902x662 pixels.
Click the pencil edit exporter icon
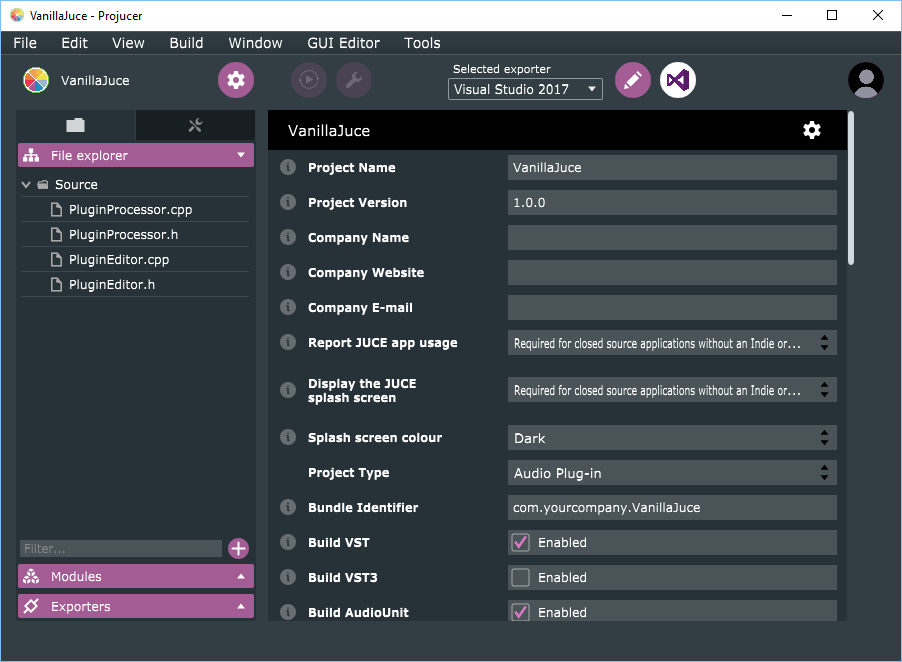coord(632,80)
